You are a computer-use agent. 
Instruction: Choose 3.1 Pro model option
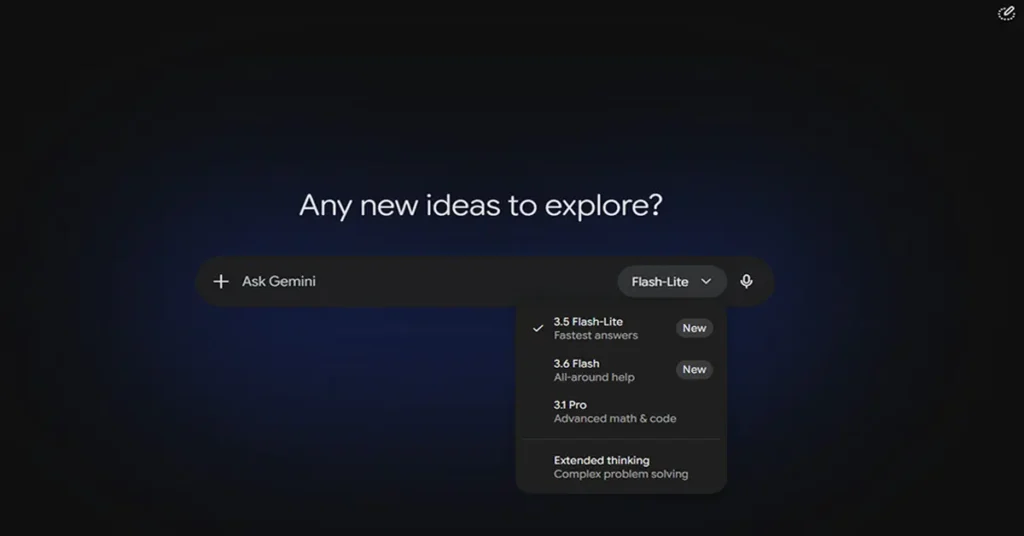pos(621,411)
